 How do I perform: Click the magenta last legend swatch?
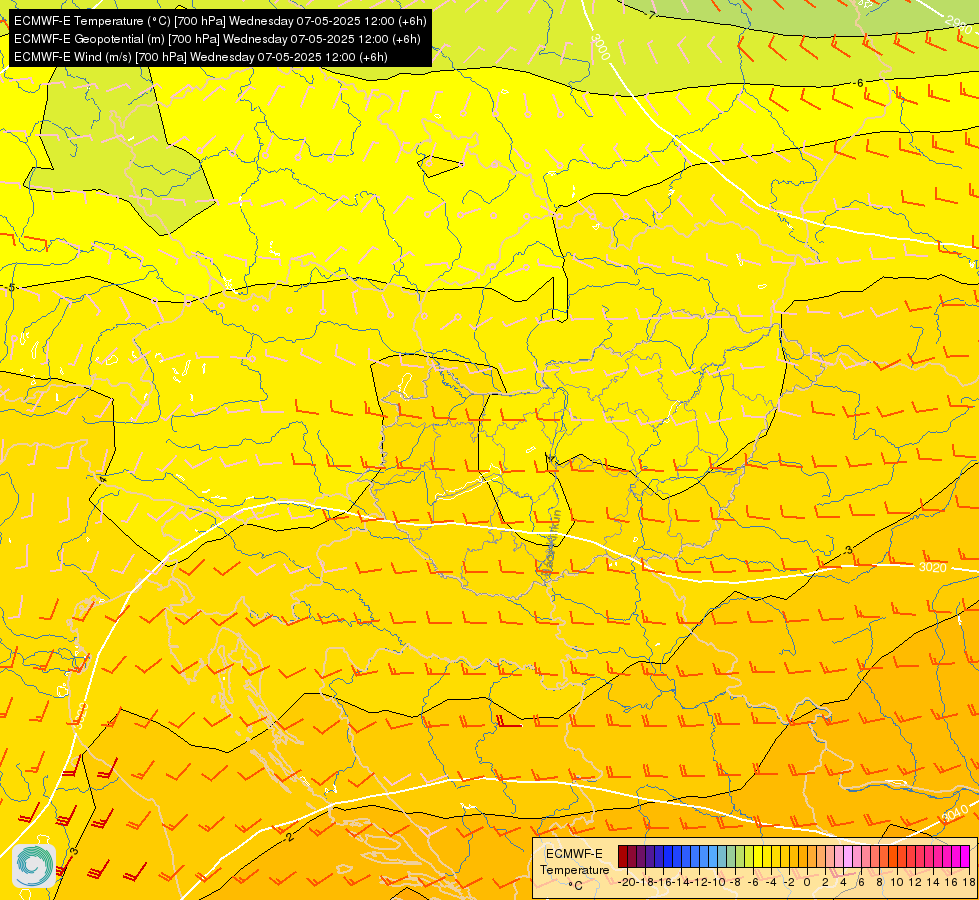click(x=965, y=856)
